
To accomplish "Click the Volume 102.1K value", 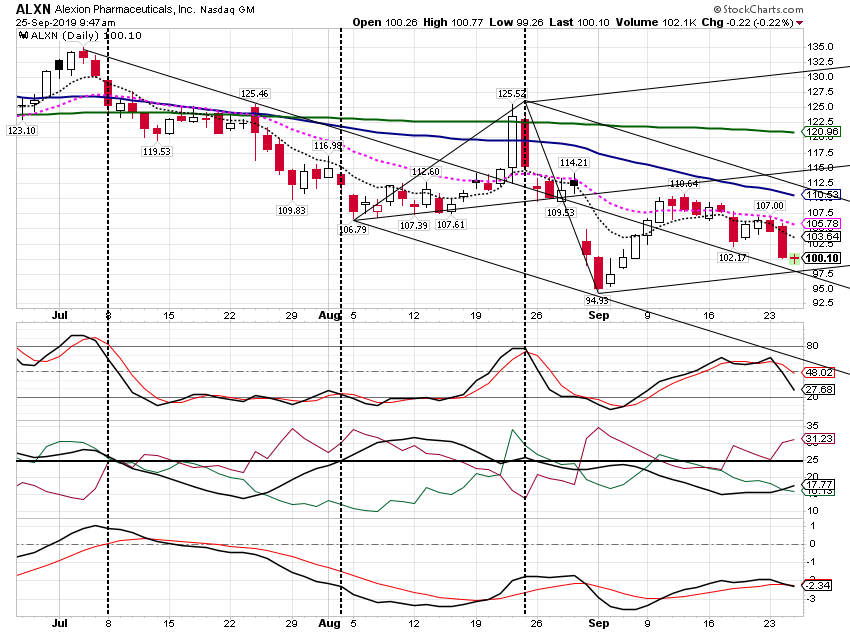I will pyautogui.click(x=656, y=23).
